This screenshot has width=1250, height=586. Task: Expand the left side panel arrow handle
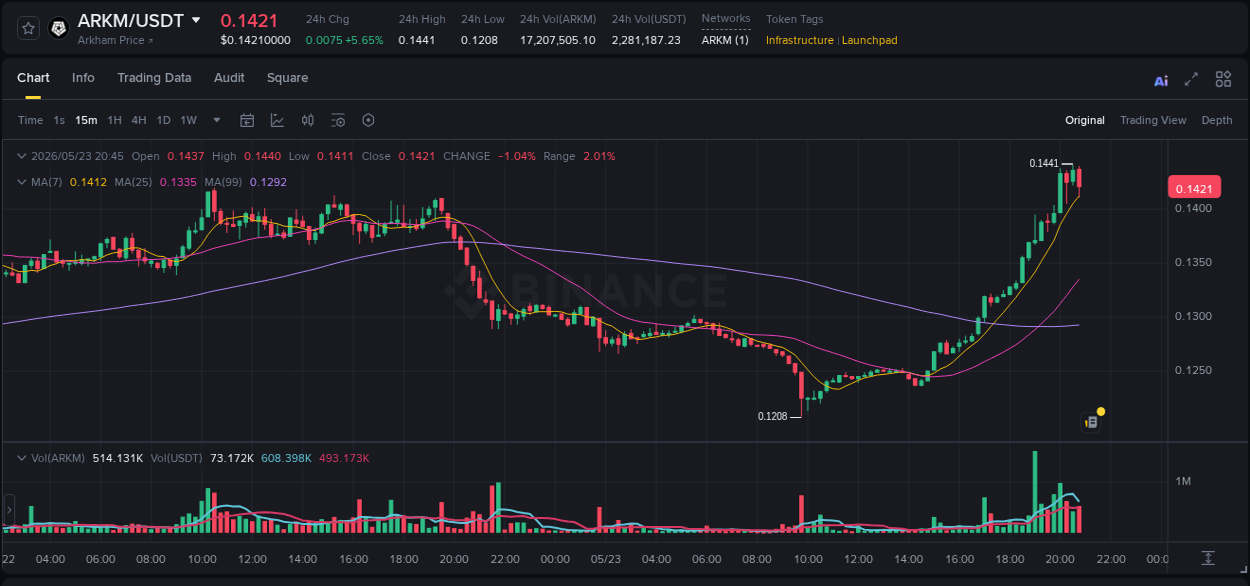point(7,509)
